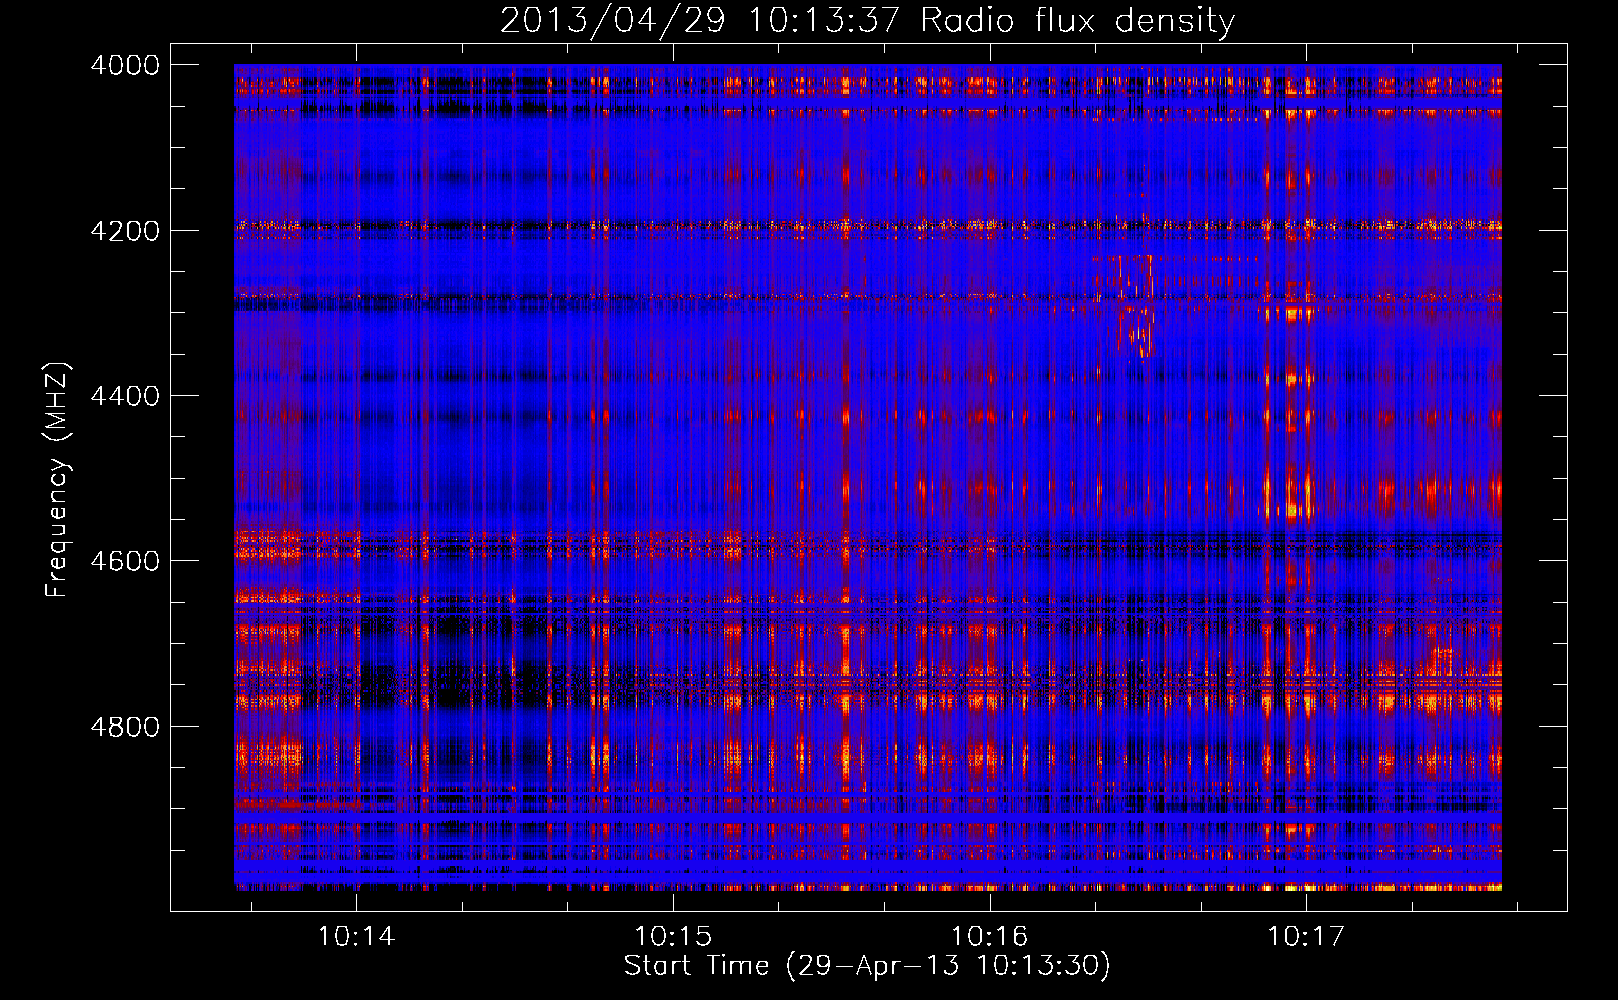Click the Start Time x-axis label
This screenshot has width=1618, height=1000.
[x=867, y=965]
